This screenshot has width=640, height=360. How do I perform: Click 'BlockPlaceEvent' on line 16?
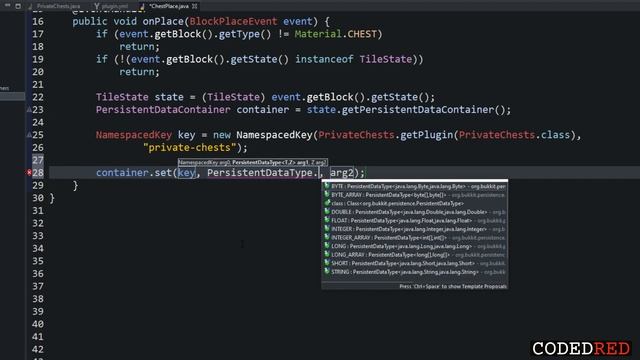[x=233, y=21]
